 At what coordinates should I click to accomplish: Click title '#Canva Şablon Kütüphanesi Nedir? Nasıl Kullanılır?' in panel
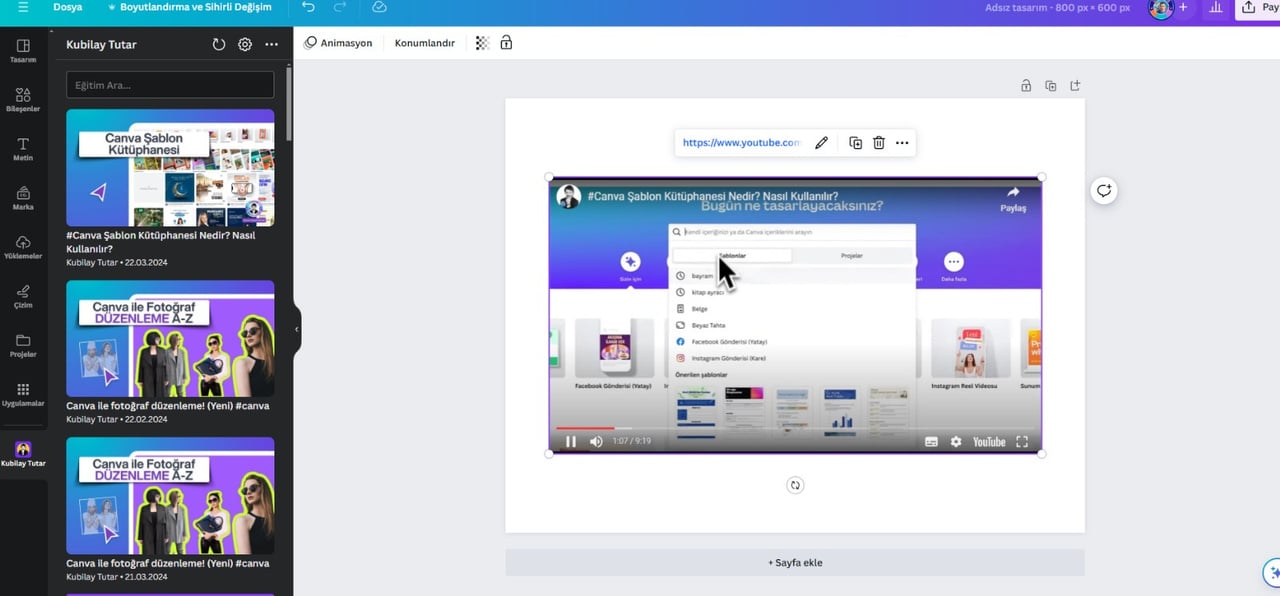pyautogui.click(x=160, y=242)
